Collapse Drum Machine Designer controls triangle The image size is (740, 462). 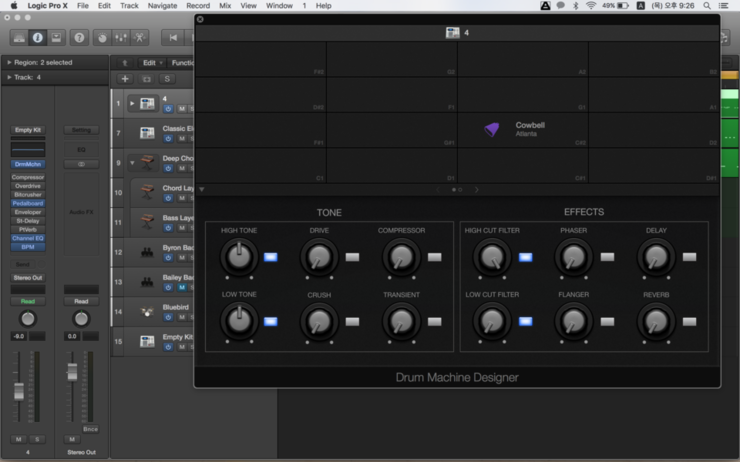(x=202, y=189)
